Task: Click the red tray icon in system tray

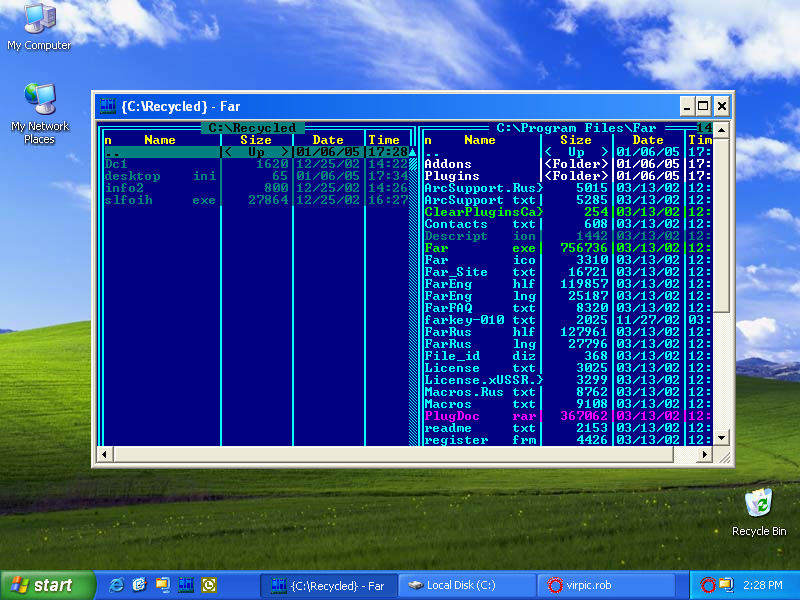Action: click(707, 585)
